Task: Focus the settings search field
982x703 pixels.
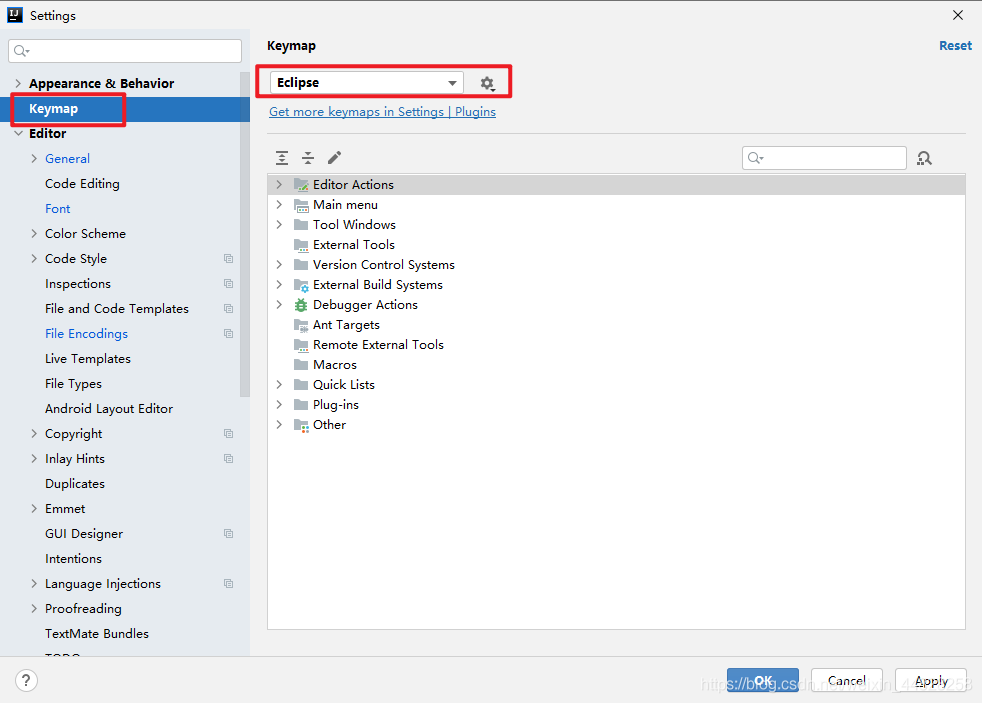Action: pyautogui.click(x=125, y=51)
